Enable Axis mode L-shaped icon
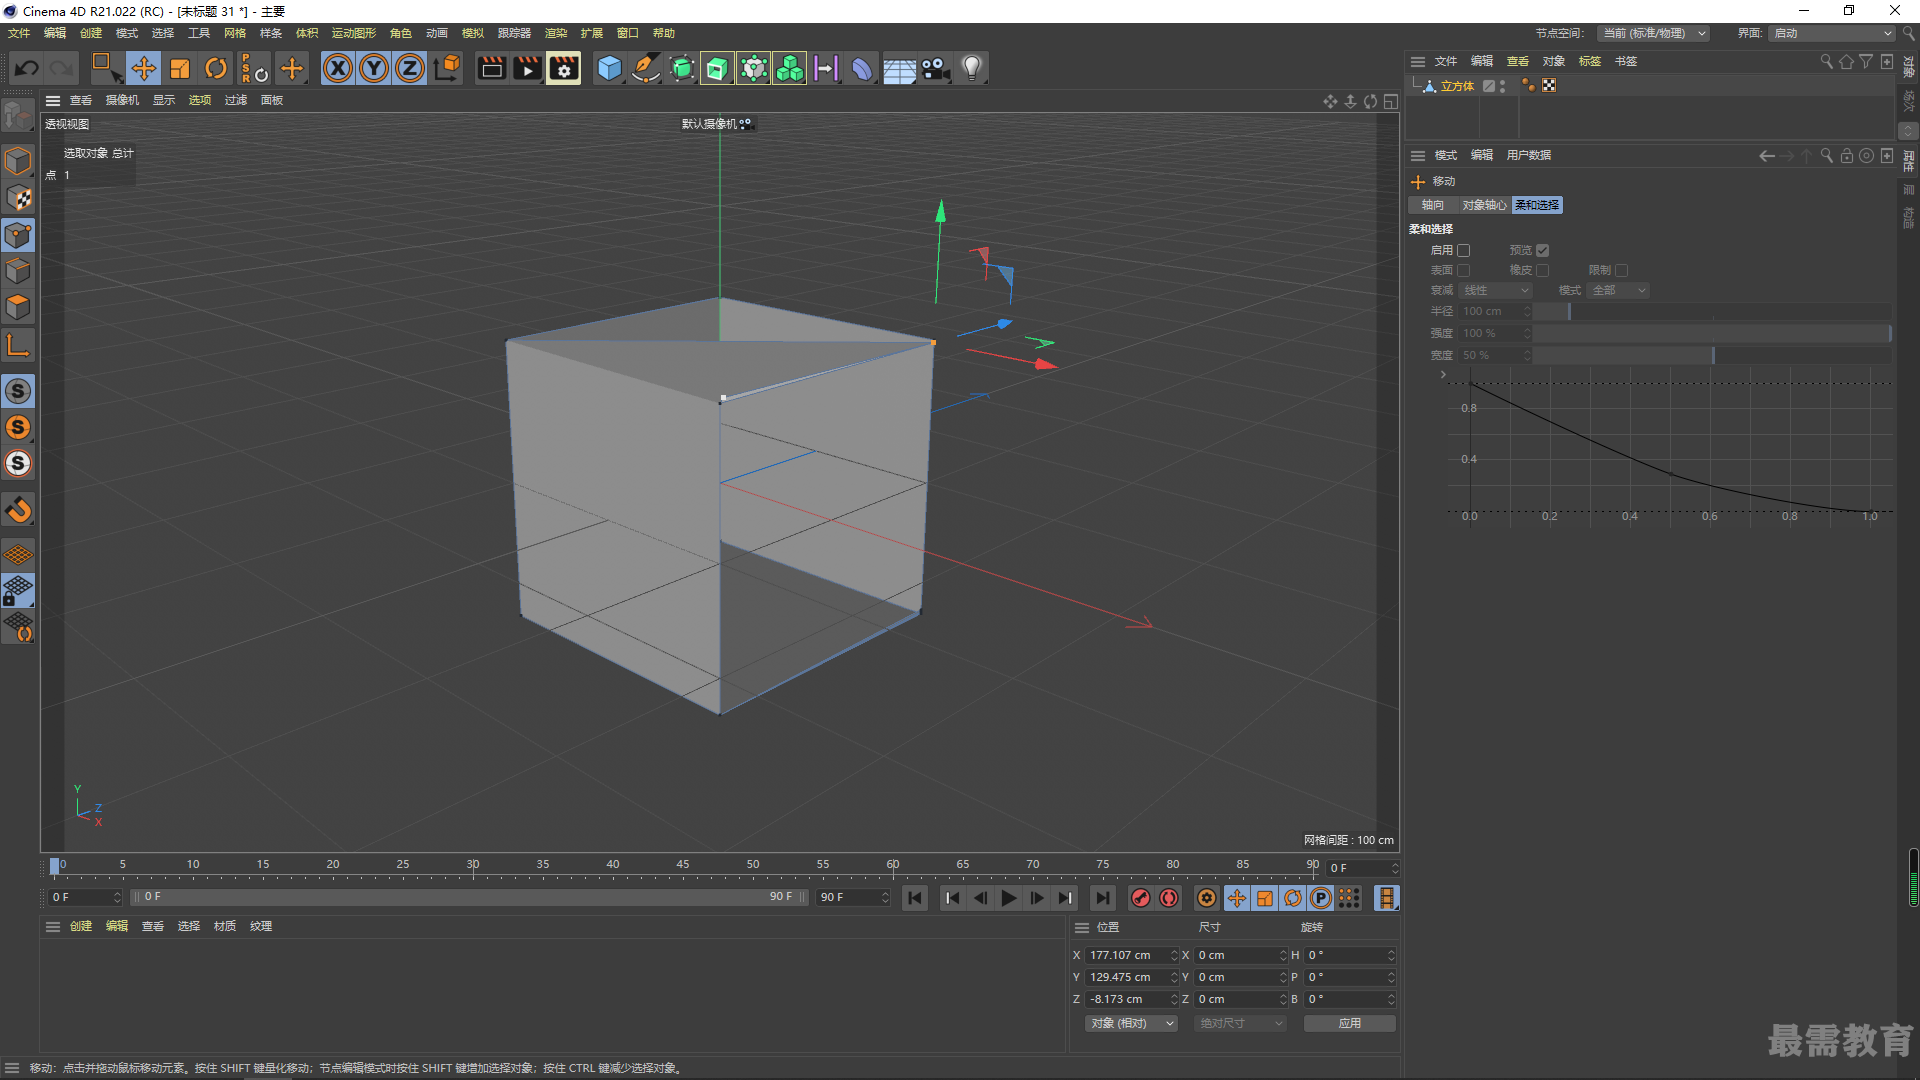 click(x=18, y=346)
